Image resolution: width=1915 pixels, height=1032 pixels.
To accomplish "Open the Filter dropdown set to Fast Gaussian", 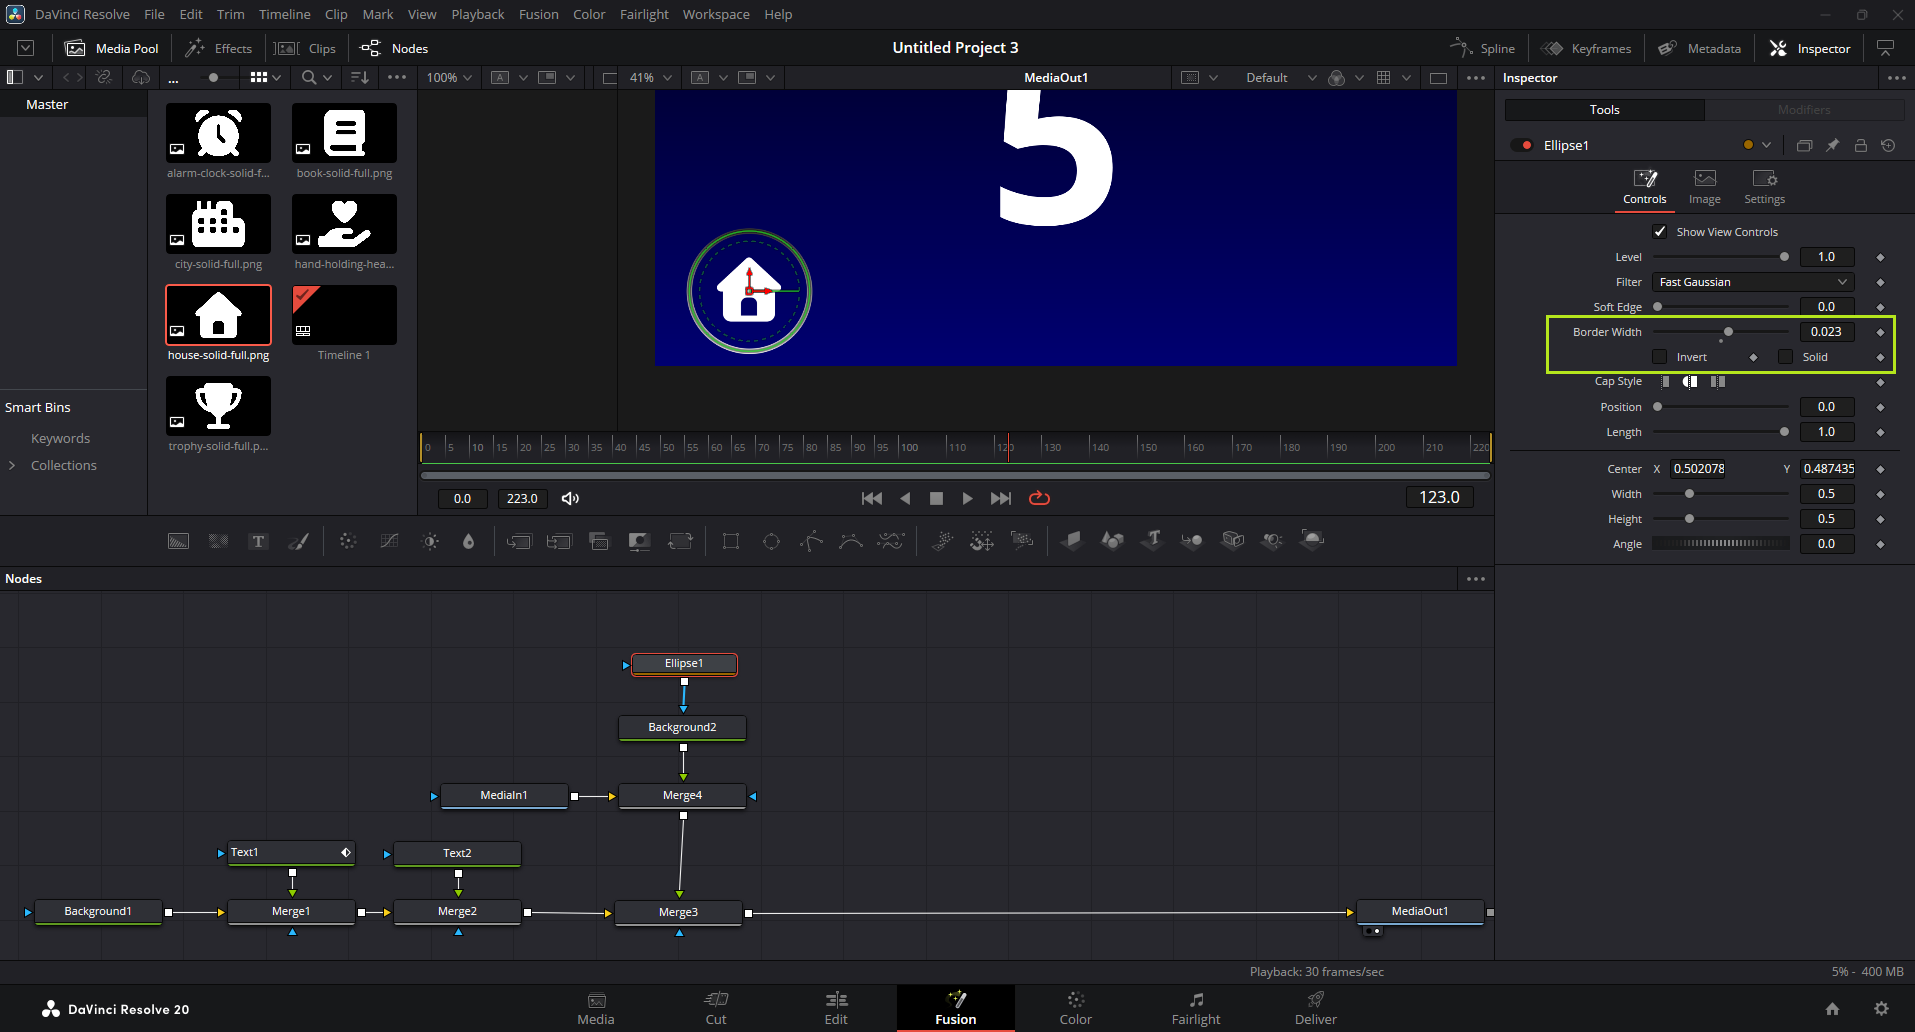I will 1752,282.
